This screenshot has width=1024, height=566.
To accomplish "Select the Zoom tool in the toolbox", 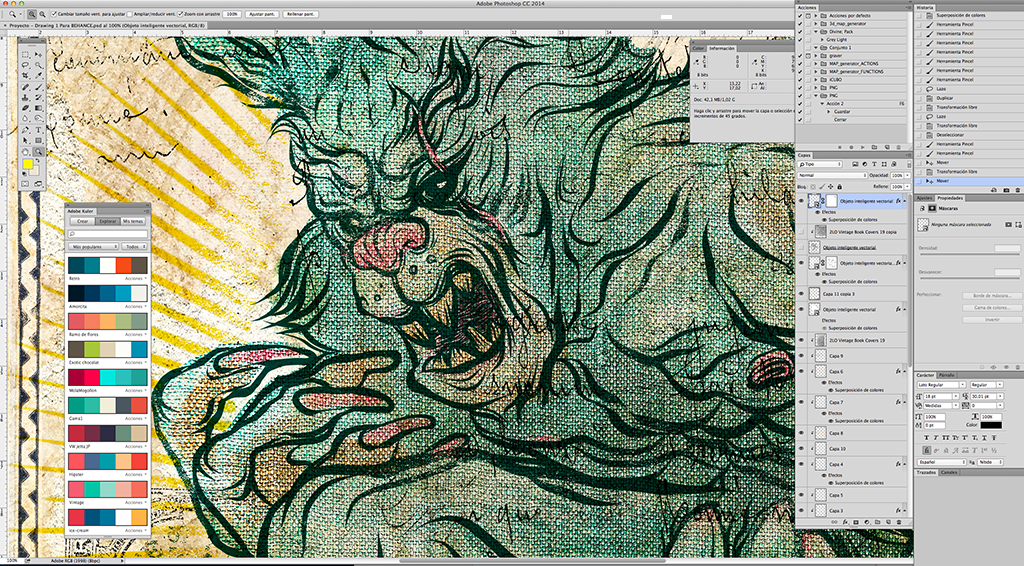I will click(39, 151).
